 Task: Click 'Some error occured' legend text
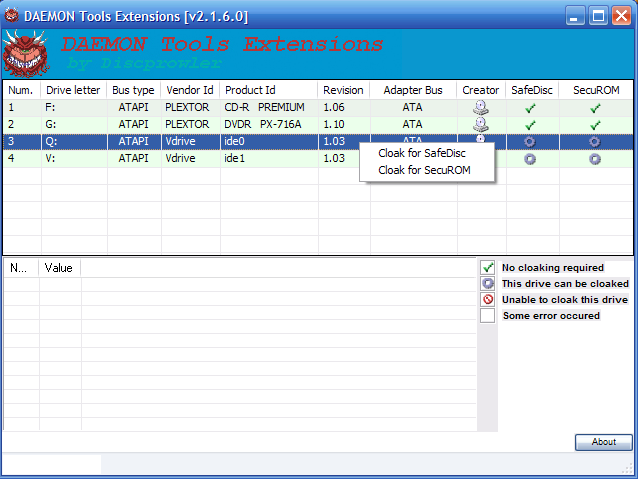tap(551, 315)
